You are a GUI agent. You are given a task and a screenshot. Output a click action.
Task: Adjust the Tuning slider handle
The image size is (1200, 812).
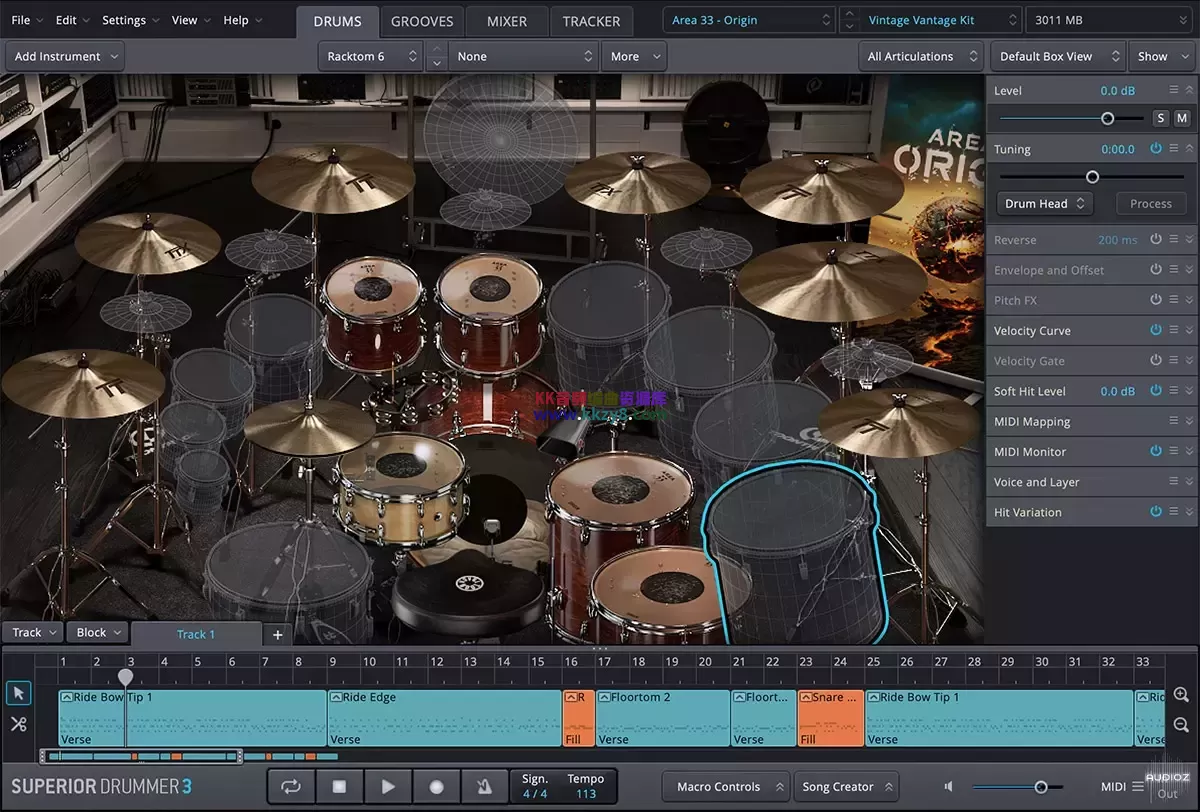pyautogui.click(x=1092, y=177)
